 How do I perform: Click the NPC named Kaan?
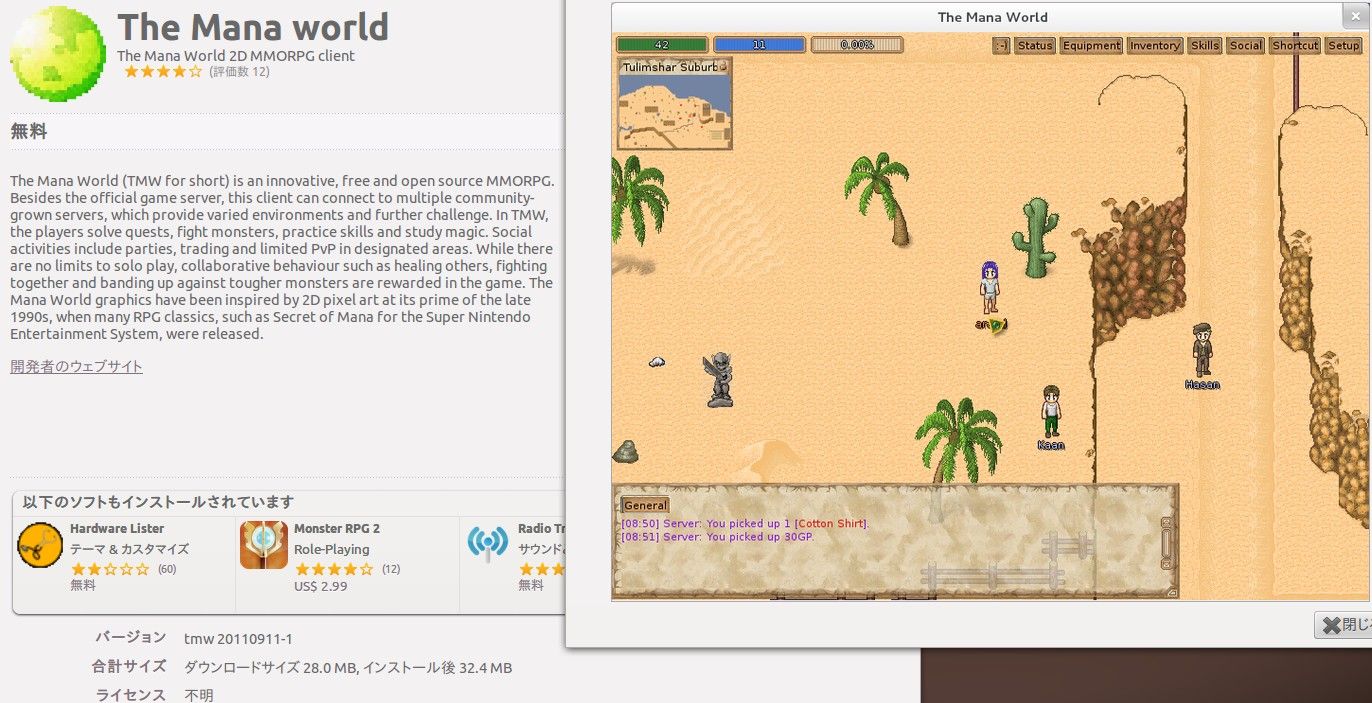(x=1050, y=412)
